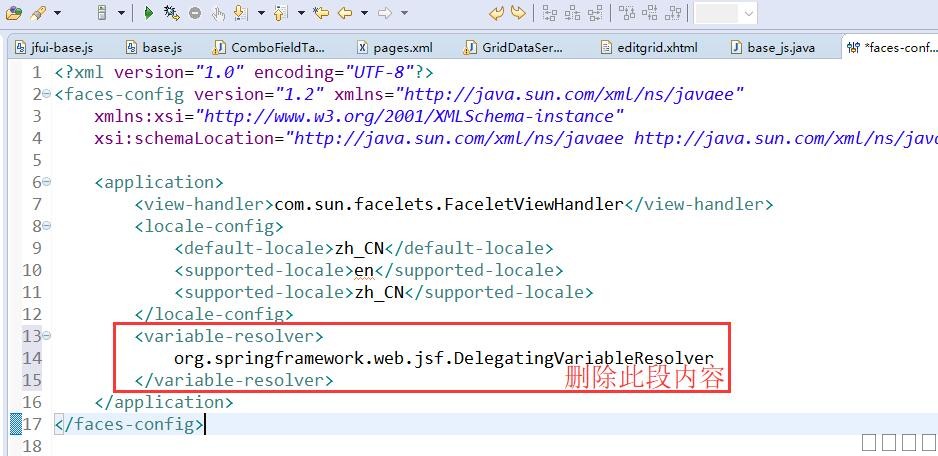This screenshot has height=456, width=938.
Task: Click the green Run button in toolbar
Action: (148, 13)
